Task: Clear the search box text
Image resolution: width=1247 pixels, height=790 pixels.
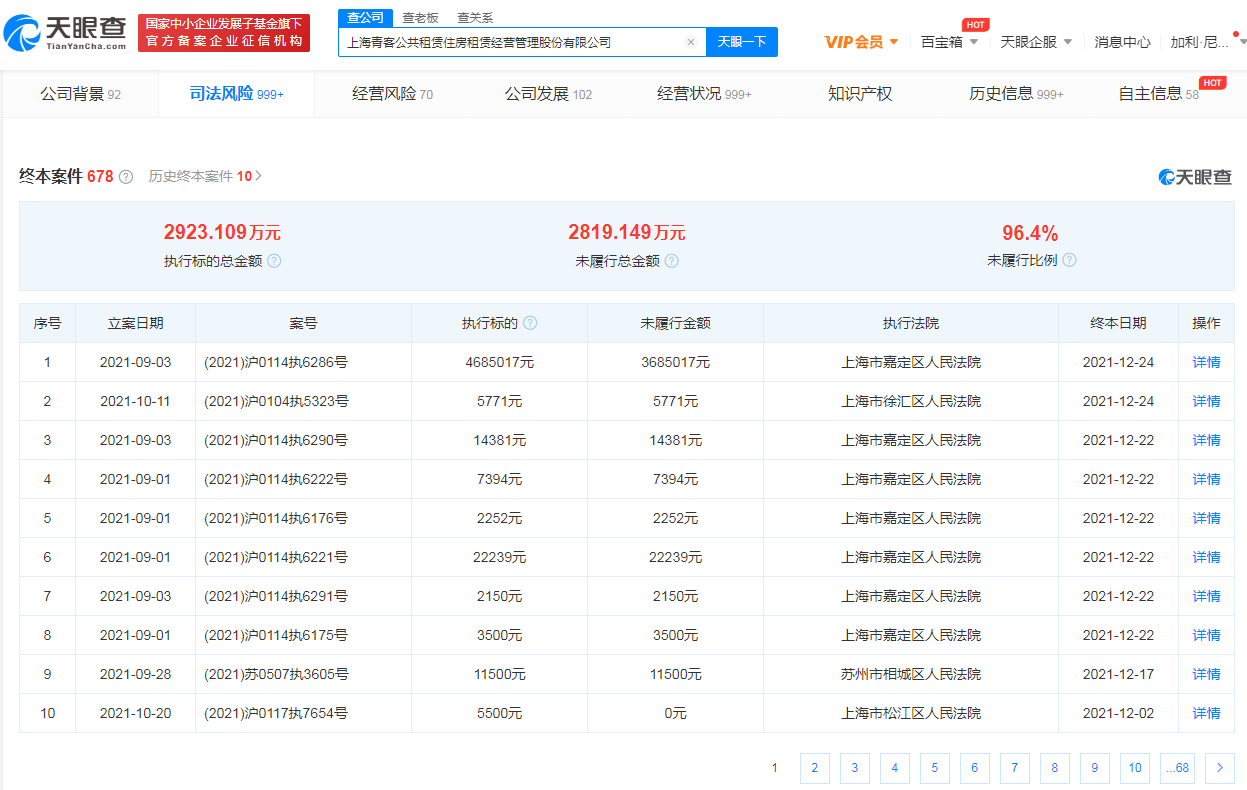Action: tap(690, 42)
